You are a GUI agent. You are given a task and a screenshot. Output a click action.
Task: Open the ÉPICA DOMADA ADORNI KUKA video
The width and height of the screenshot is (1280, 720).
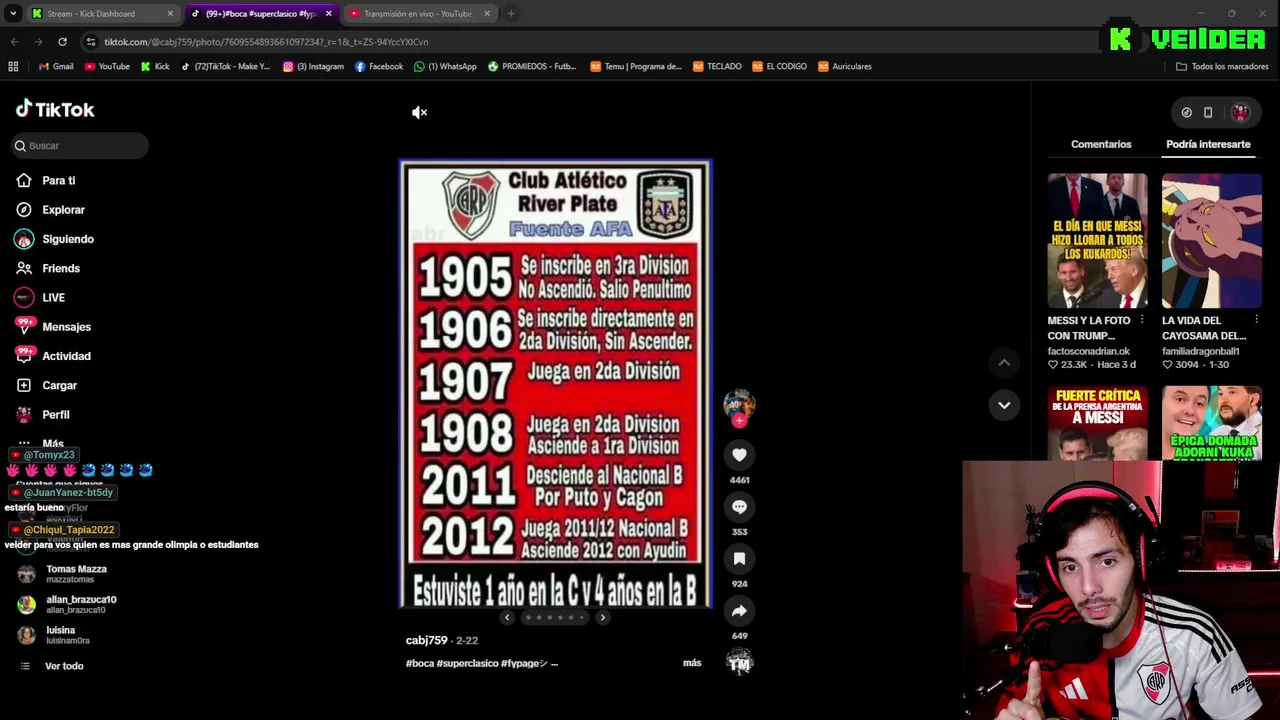(x=1212, y=423)
